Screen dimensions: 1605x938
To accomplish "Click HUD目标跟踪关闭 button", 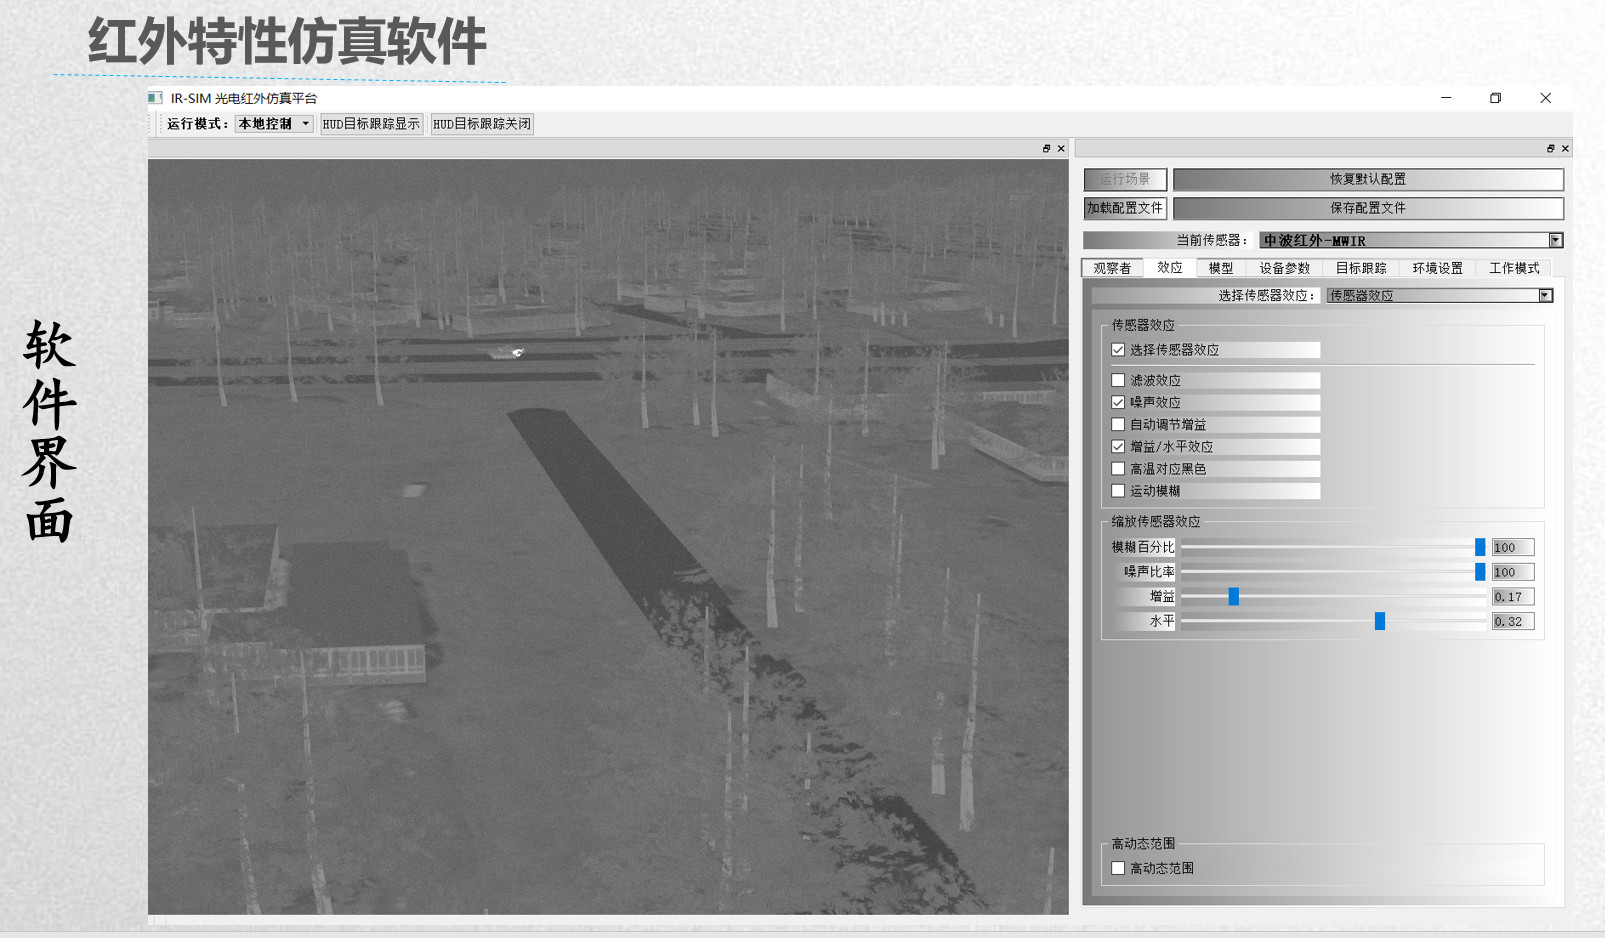I will (482, 124).
